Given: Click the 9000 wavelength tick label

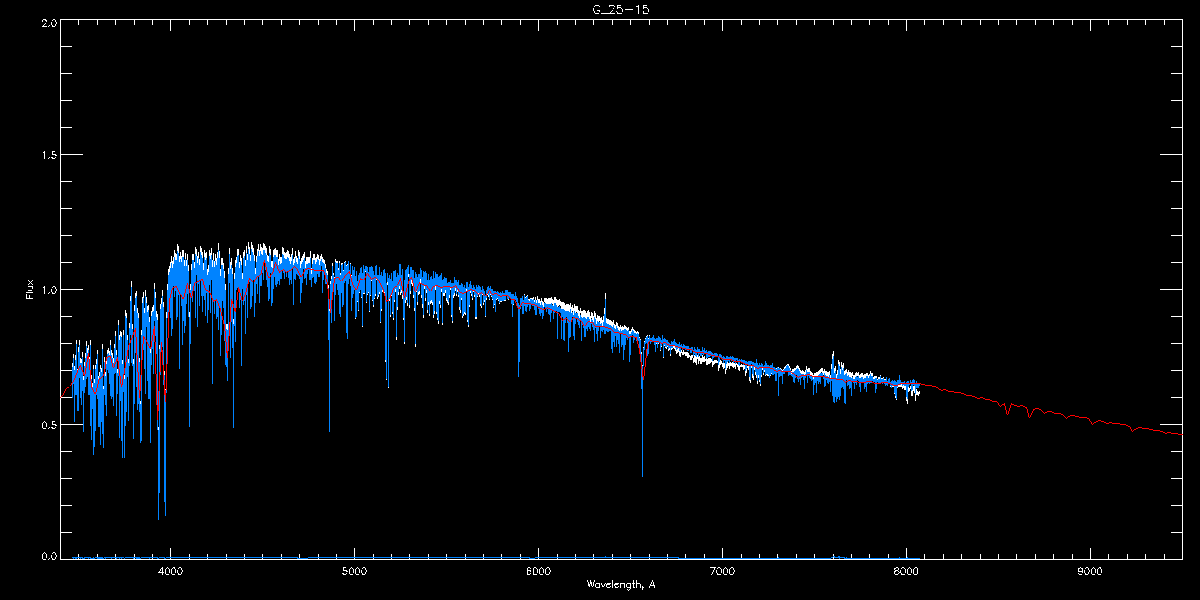Looking at the screenshot, I should click(x=1090, y=572).
